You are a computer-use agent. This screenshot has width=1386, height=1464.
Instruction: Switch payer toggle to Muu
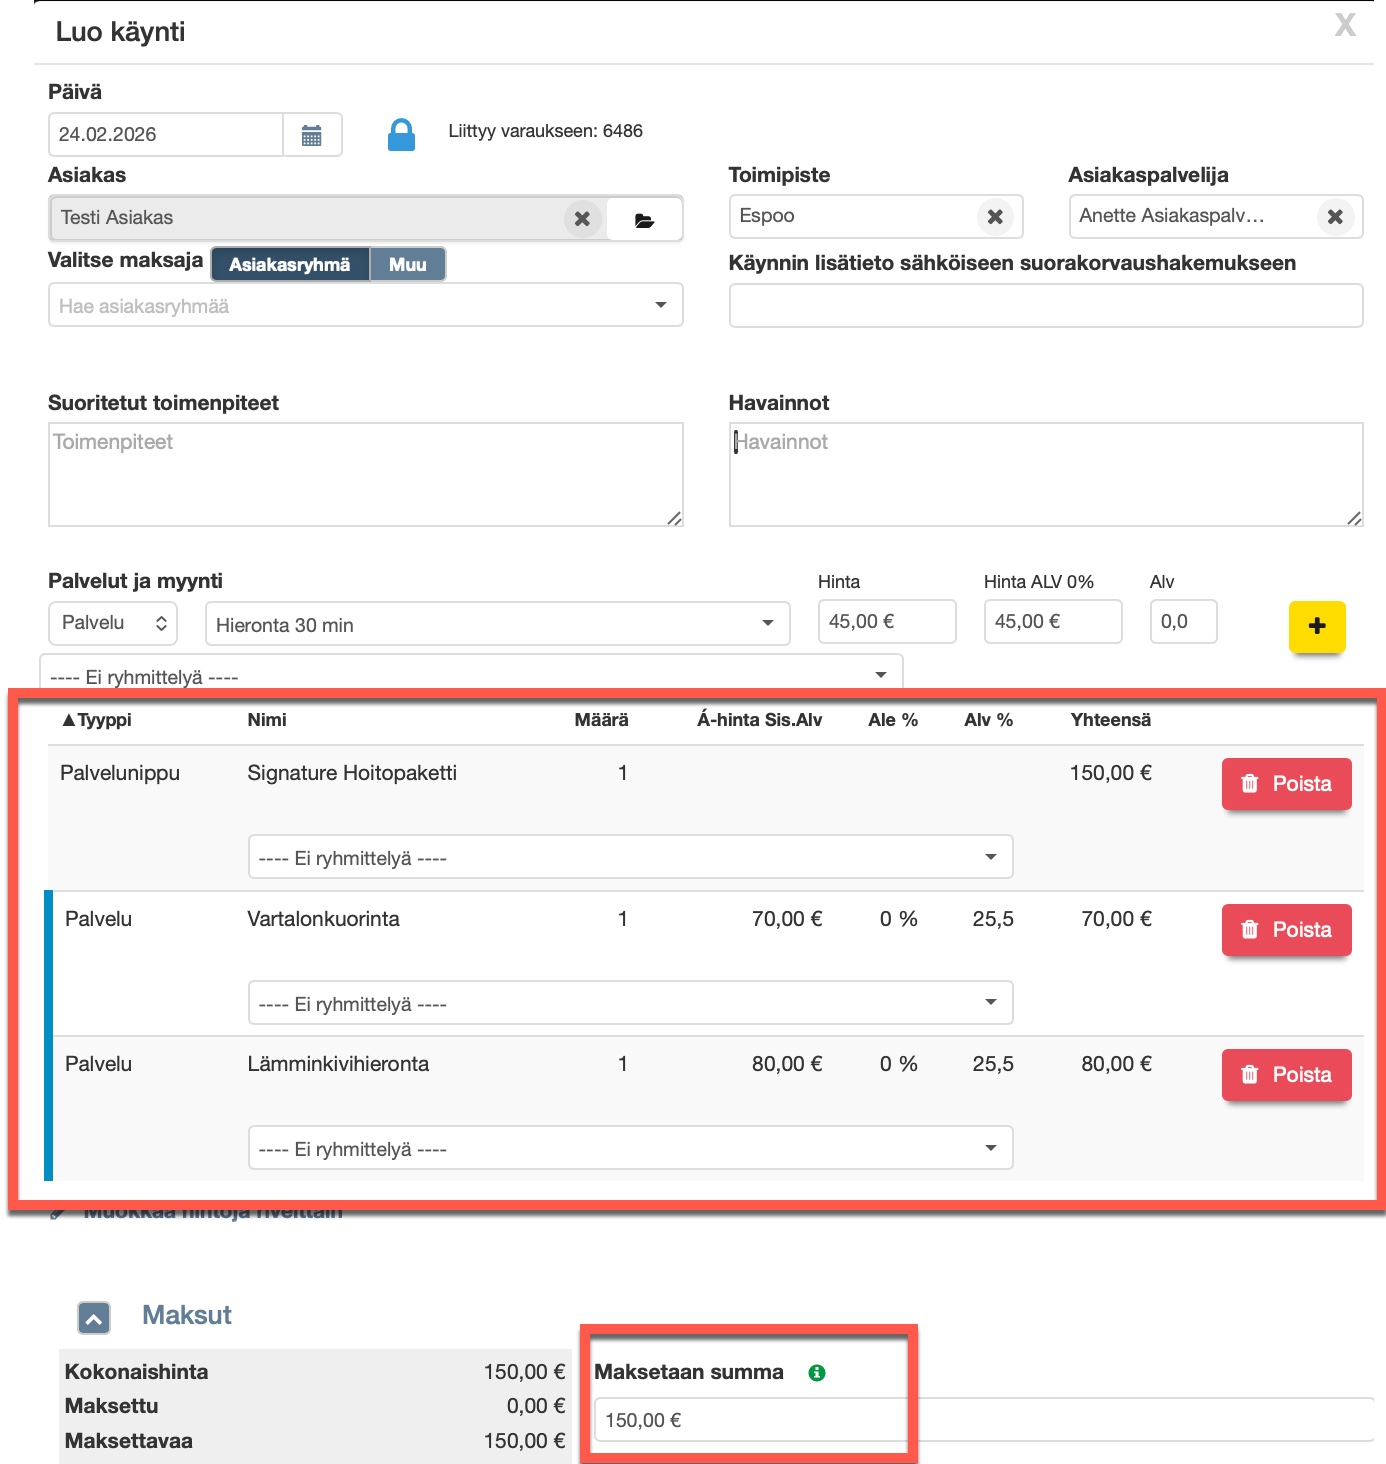point(407,265)
